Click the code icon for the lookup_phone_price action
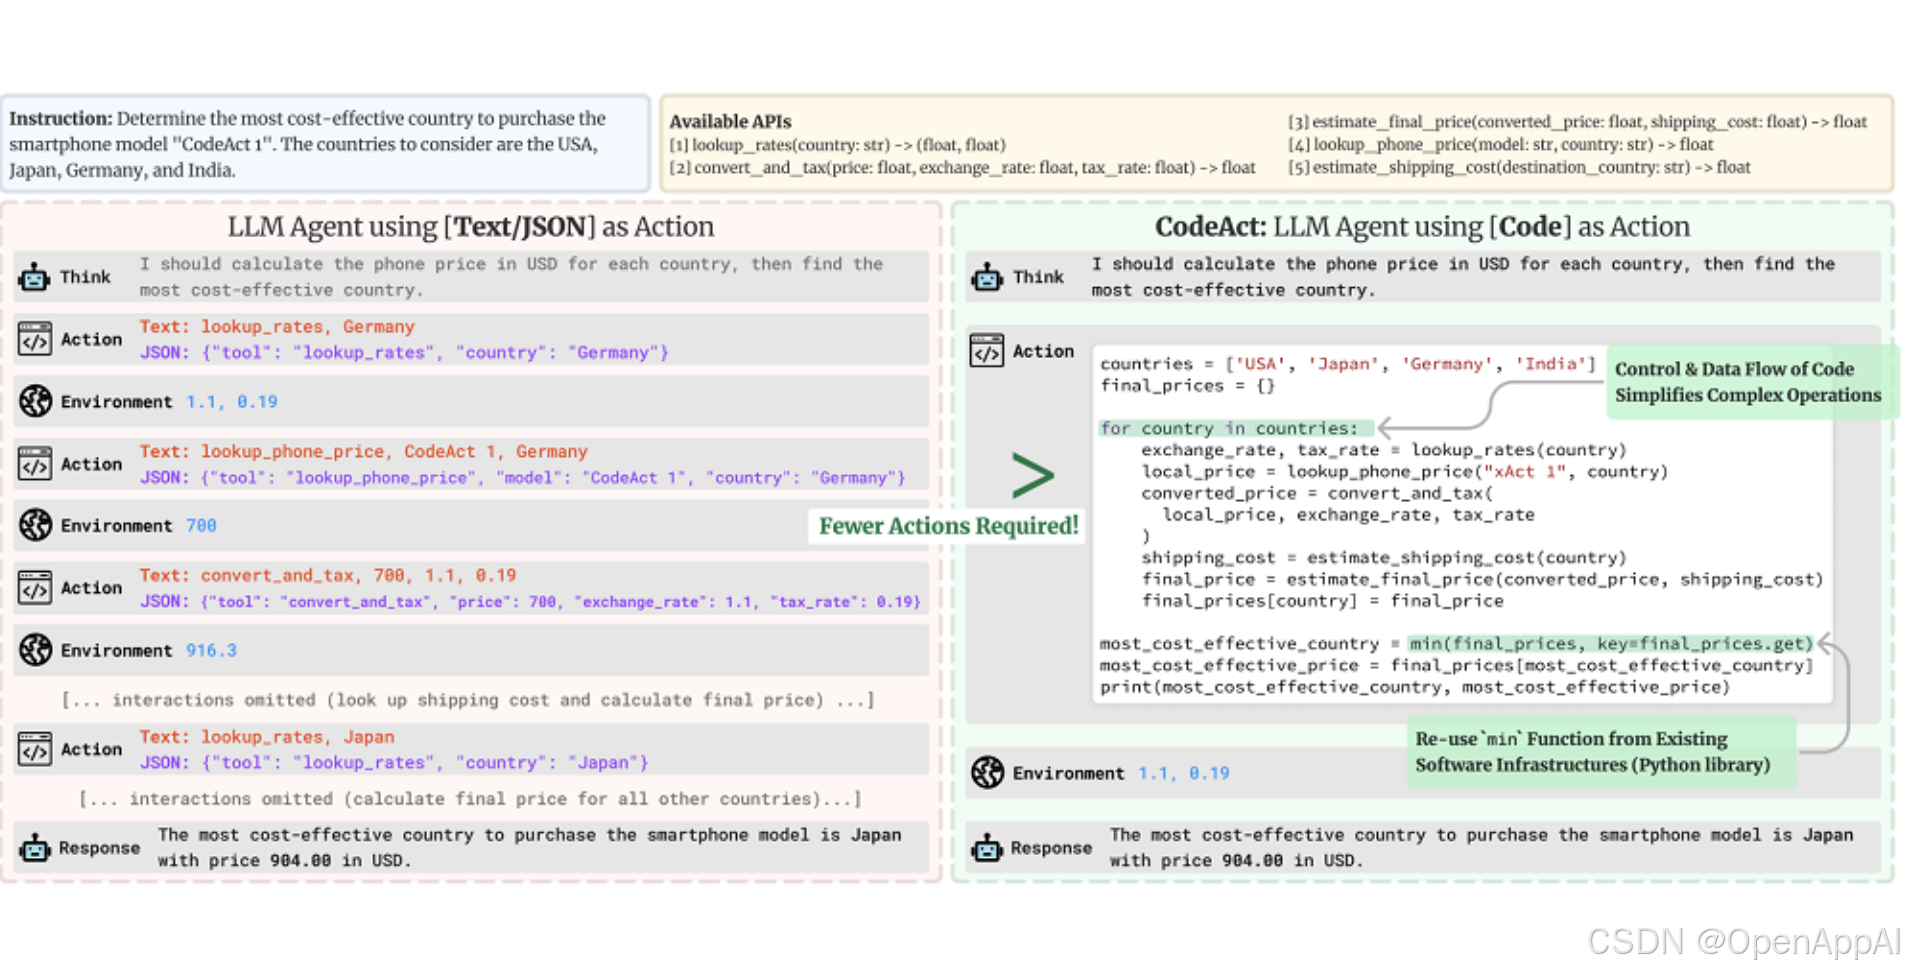This screenshot has height=973, width=1906. pos(34,464)
